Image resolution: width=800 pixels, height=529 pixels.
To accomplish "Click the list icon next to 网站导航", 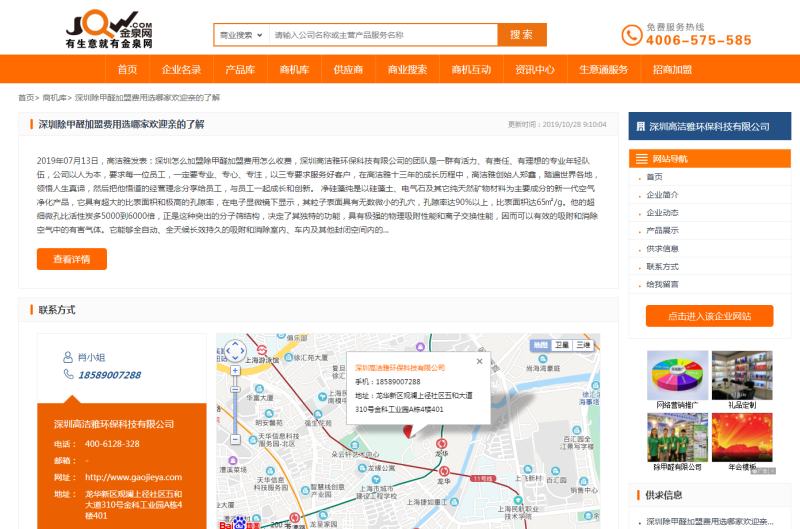I will (x=641, y=159).
